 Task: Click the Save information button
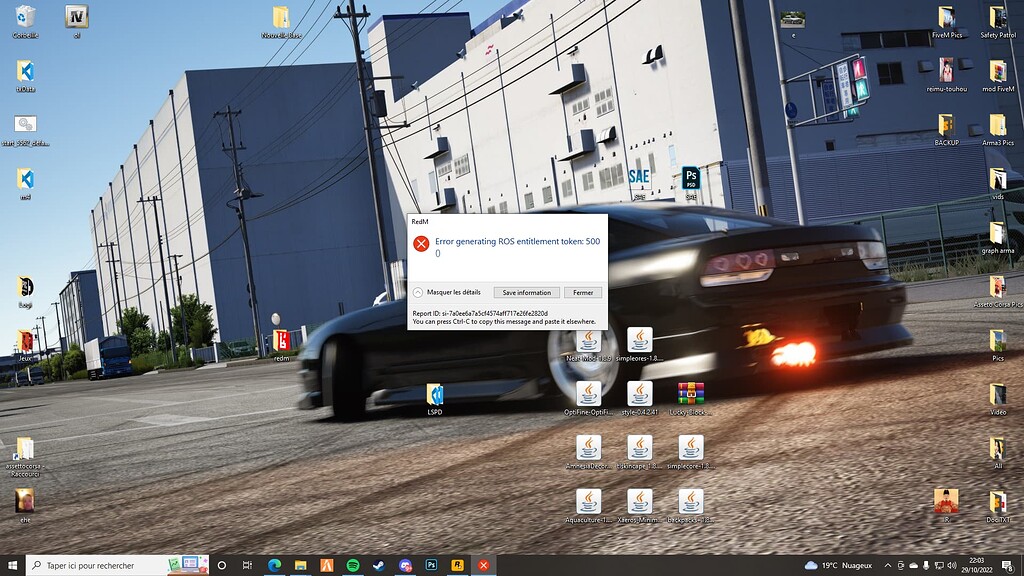pyautogui.click(x=526, y=293)
